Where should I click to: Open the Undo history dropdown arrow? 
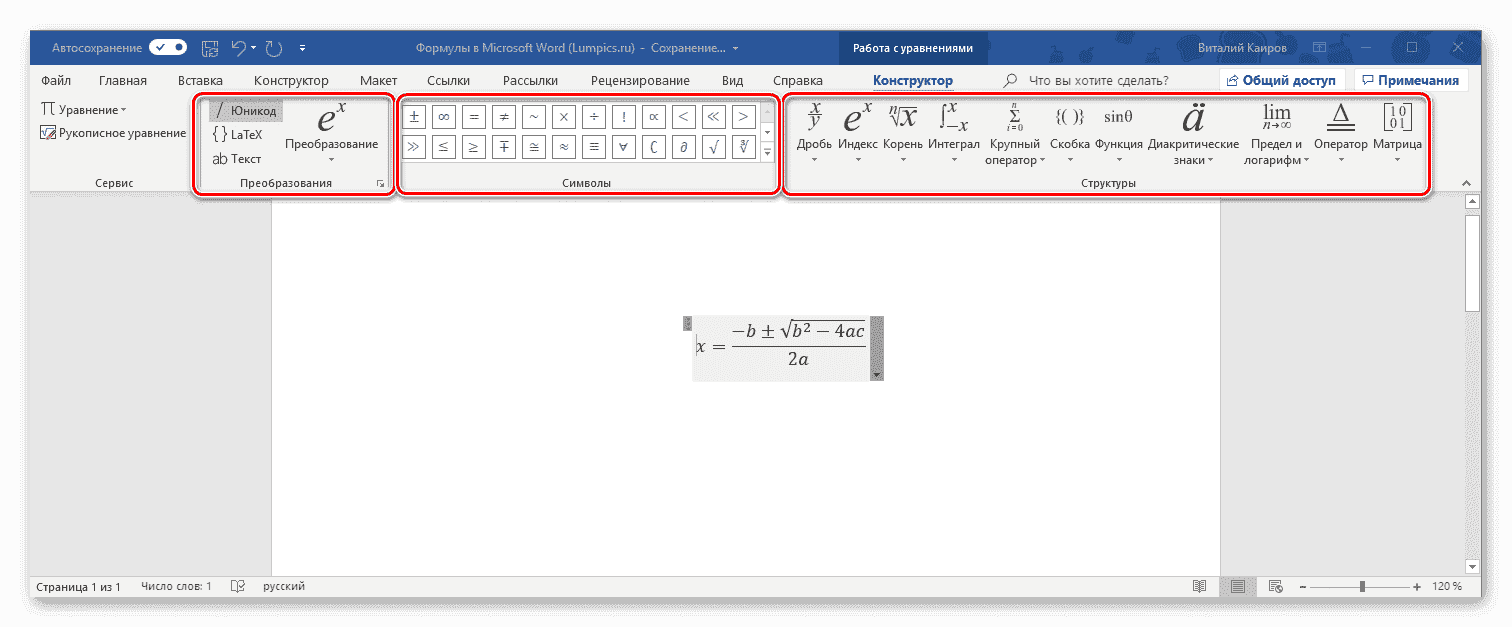pyautogui.click(x=254, y=47)
